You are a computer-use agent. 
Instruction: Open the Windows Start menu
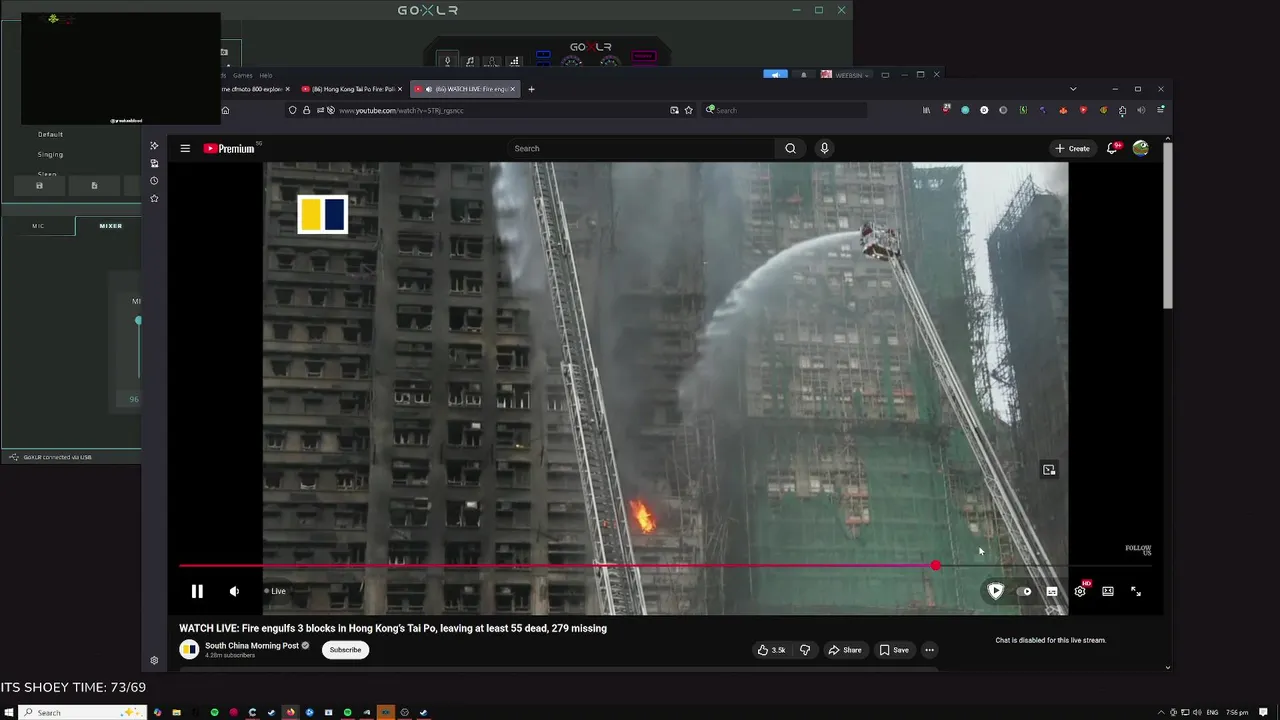point(10,712)
